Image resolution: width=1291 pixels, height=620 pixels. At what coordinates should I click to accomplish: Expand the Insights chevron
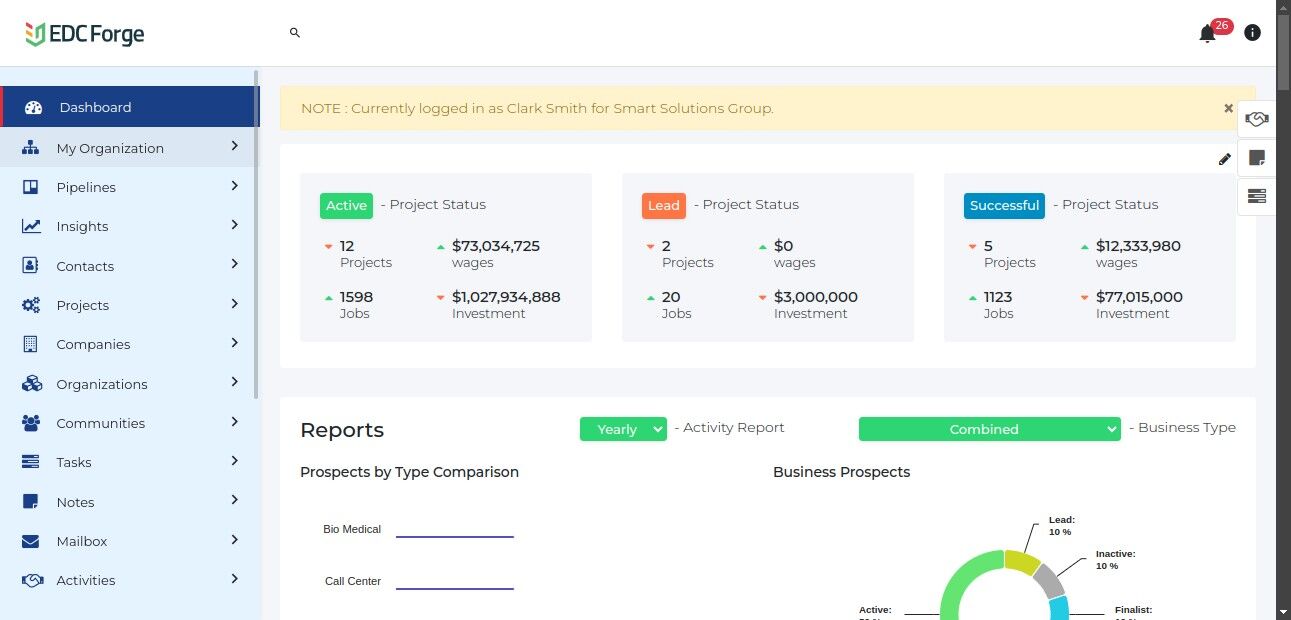pyautogui.click(x=235, y=225)
